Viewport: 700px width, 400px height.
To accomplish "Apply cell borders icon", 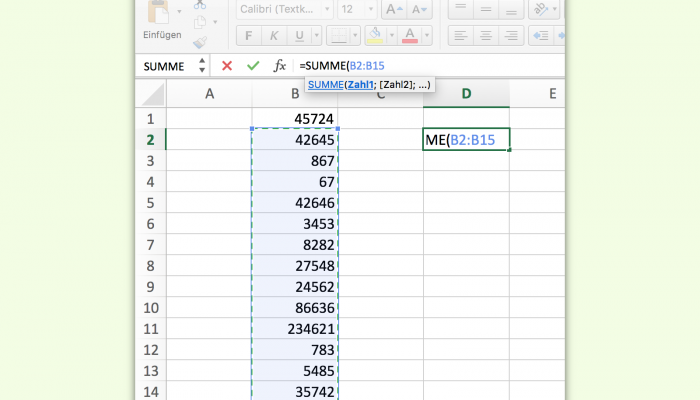I will click(338, 36).
